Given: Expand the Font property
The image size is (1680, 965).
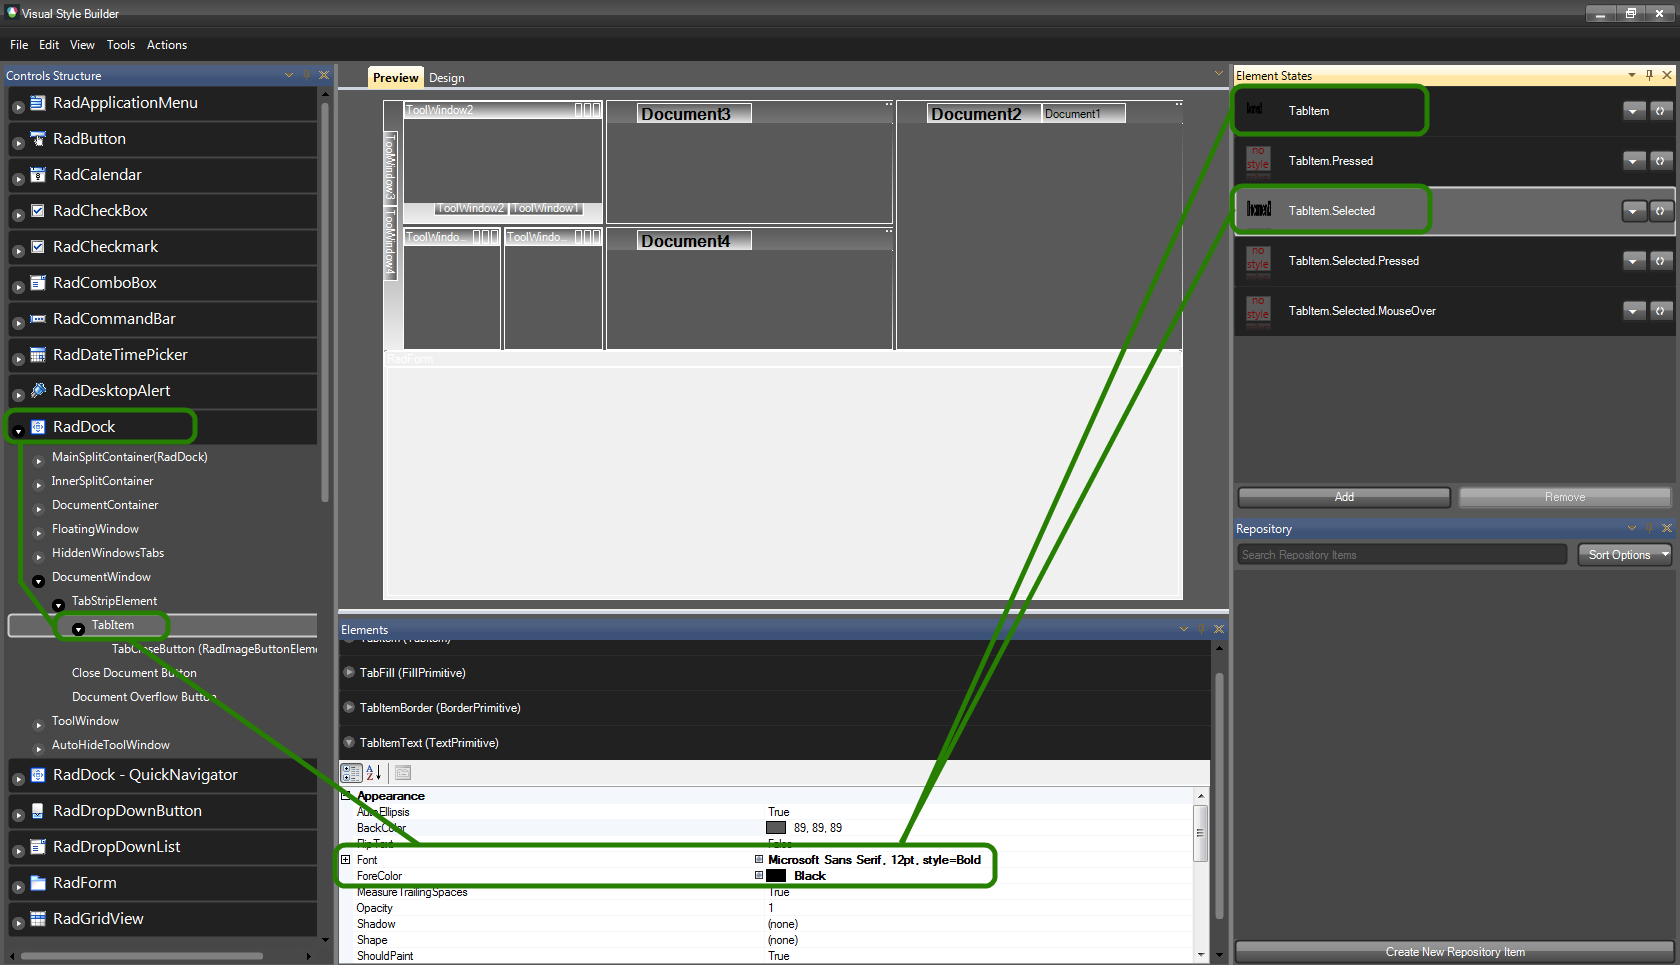Looking at the screenshot, I should point(346,859).
